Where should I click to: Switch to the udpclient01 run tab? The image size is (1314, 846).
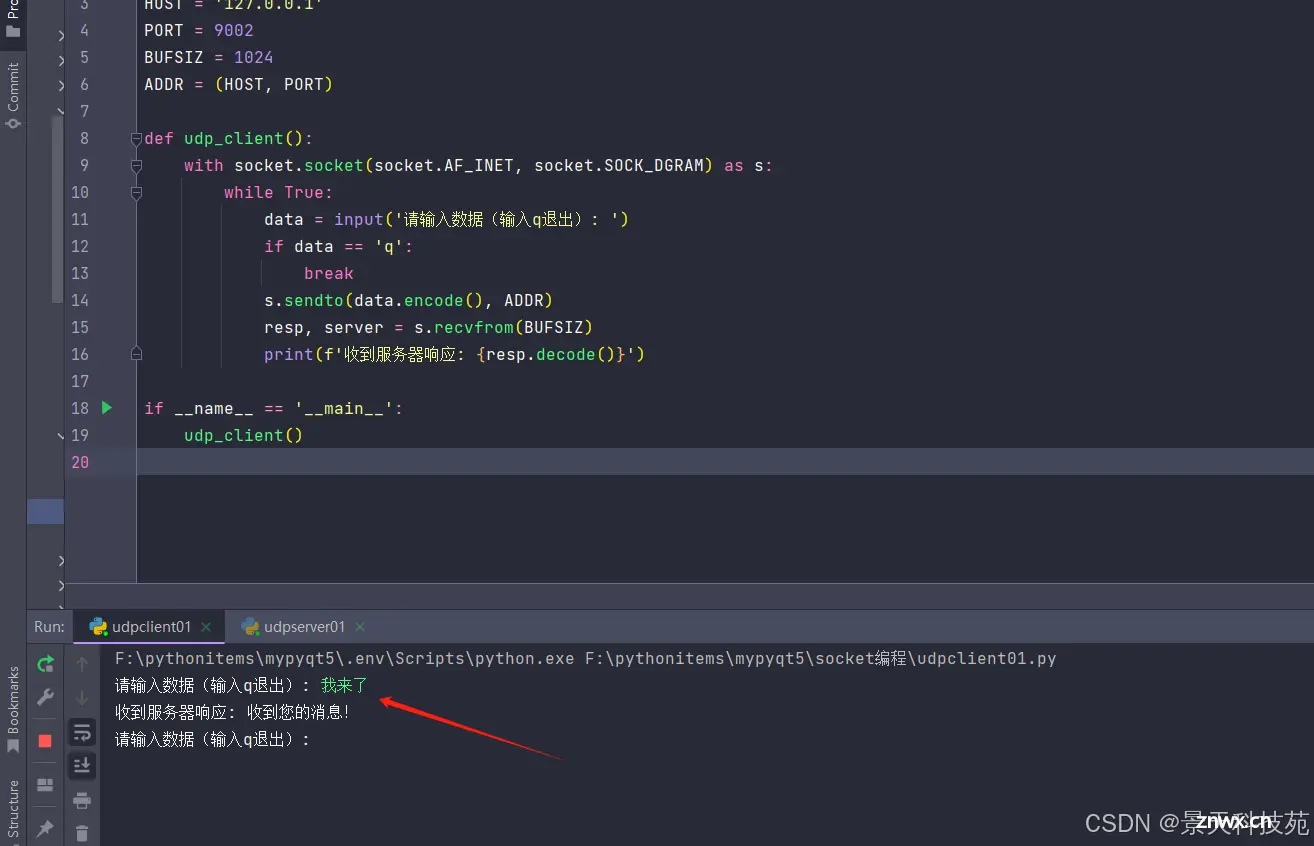(150, 627)
